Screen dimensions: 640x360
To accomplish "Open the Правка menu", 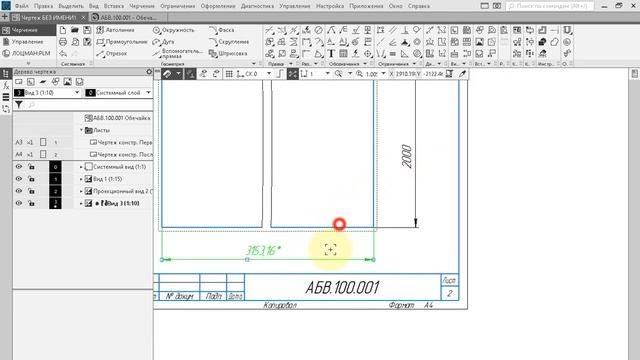I will 43,6.
